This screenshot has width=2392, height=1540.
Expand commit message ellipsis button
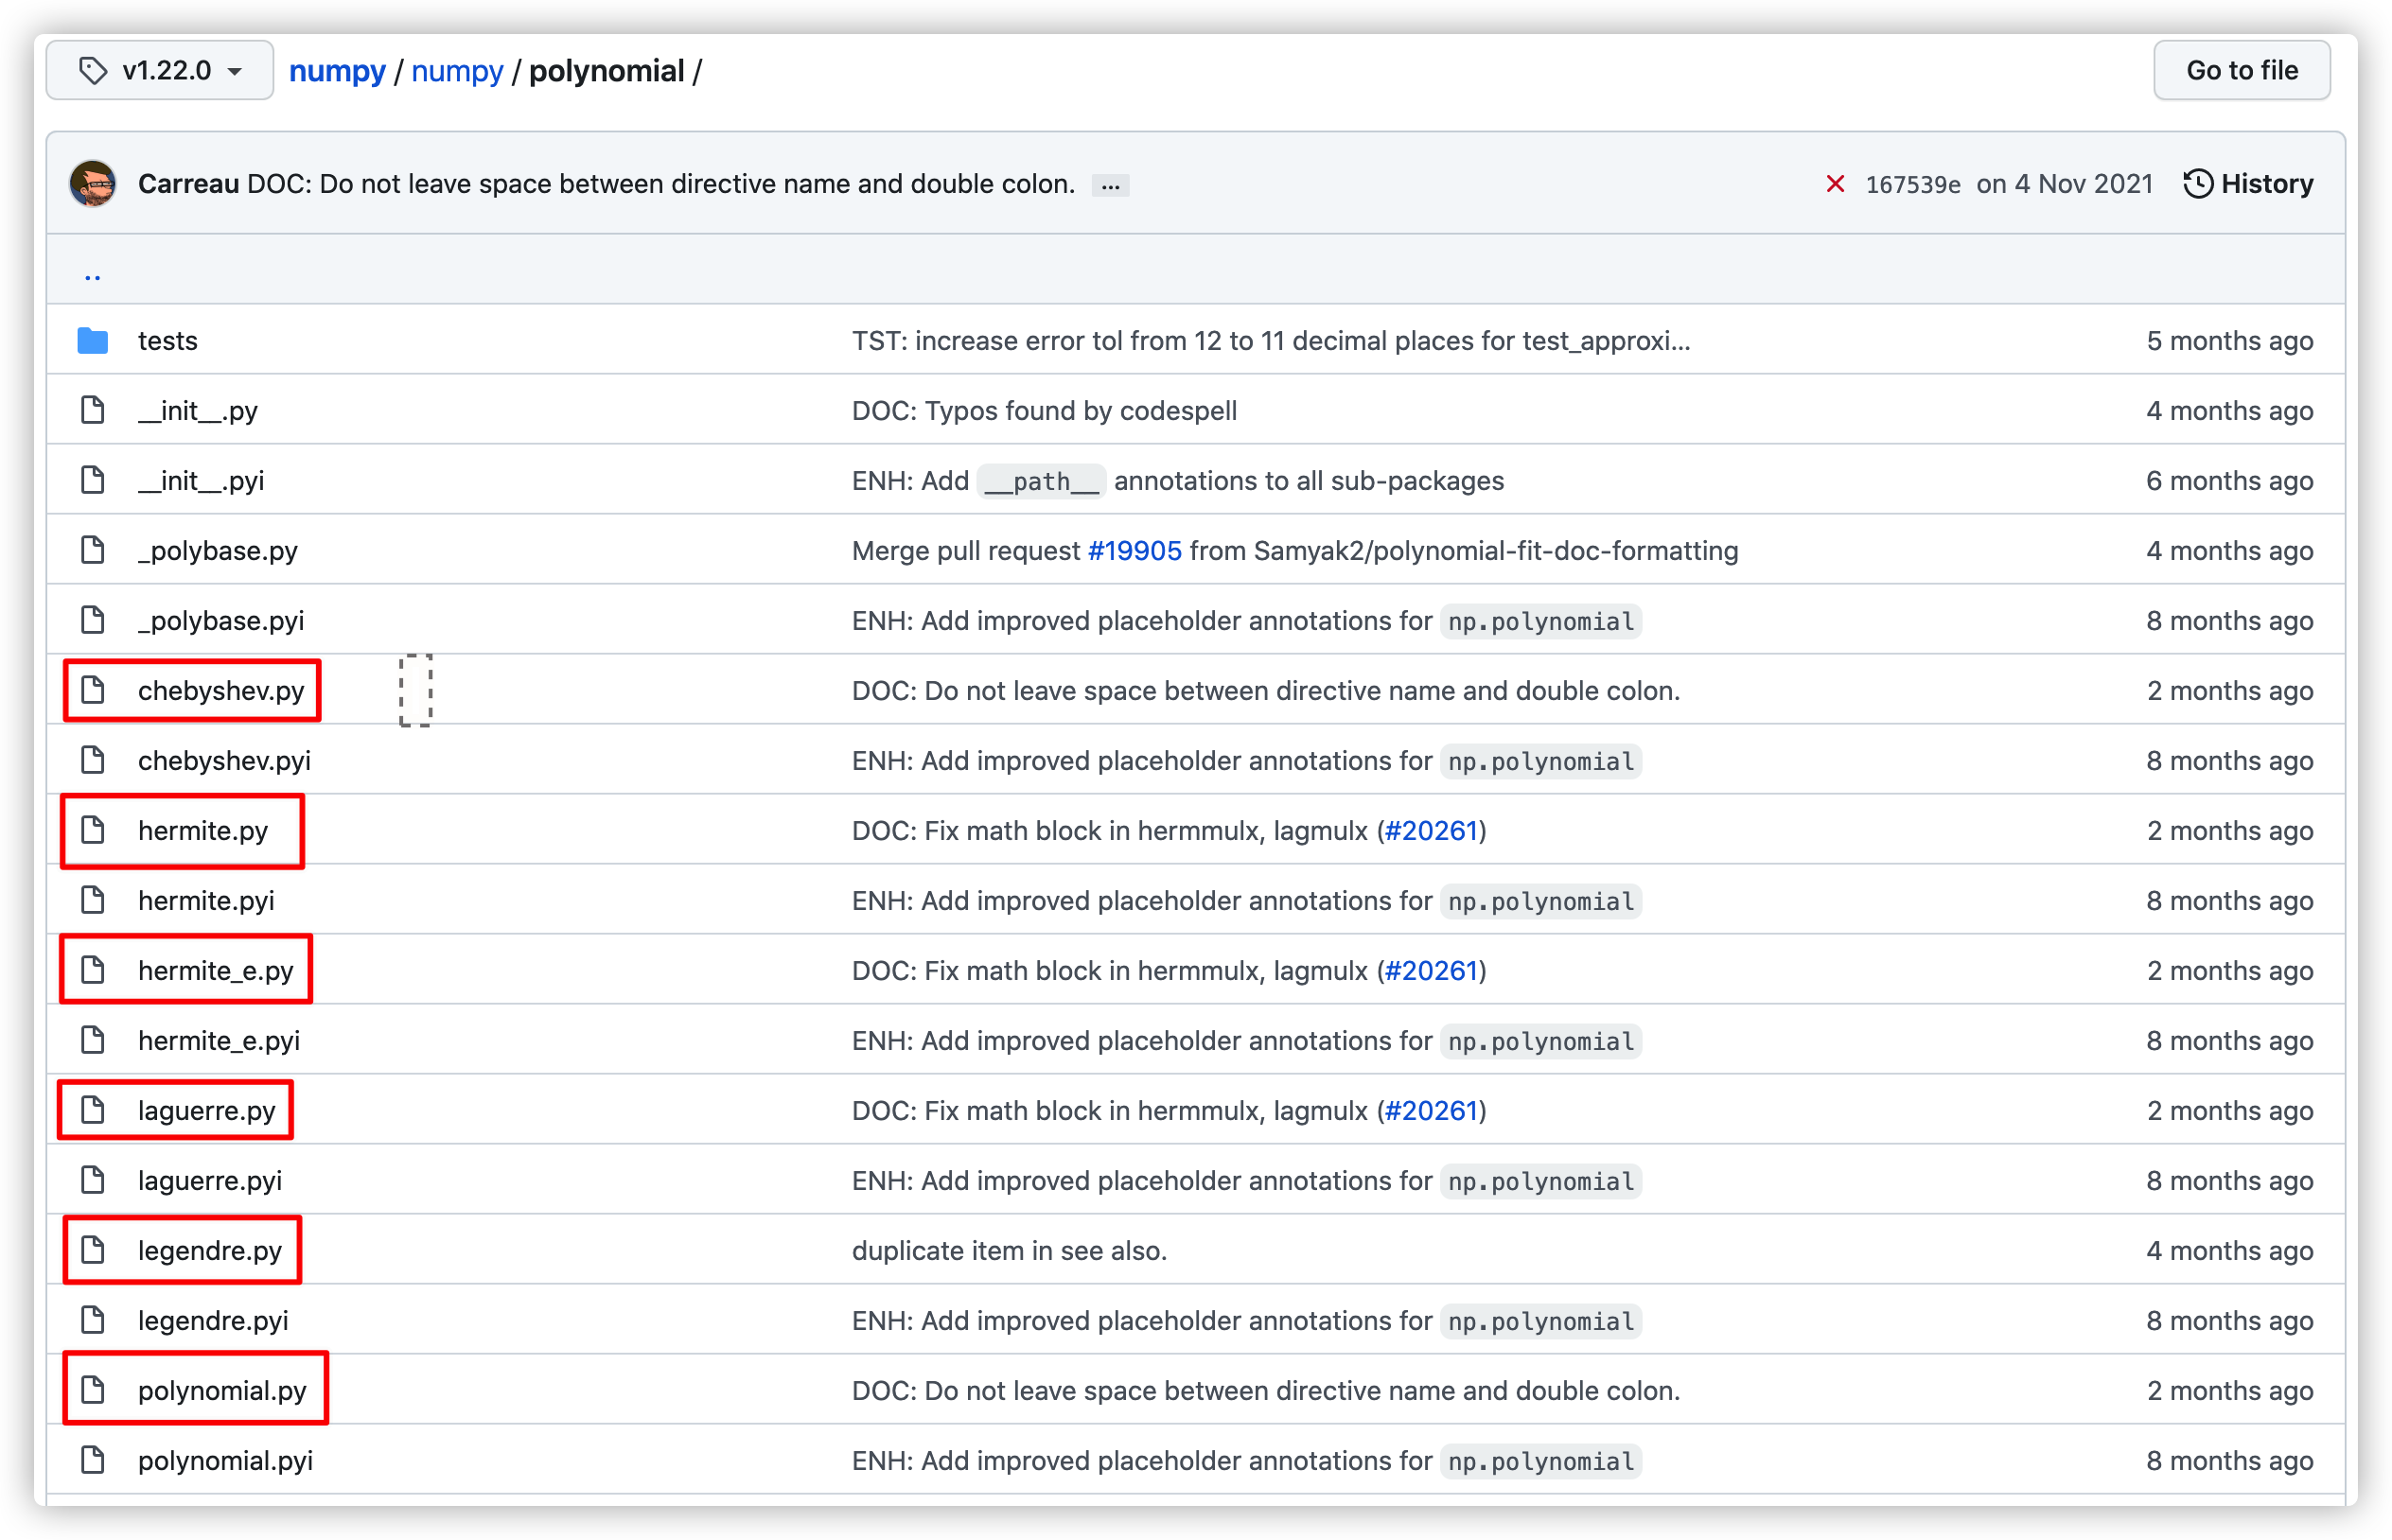pyautogui.click(x=1110, y=186)
